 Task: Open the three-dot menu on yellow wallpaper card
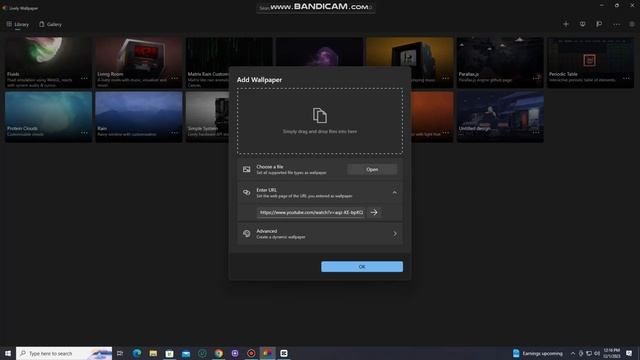click(446, 78)
